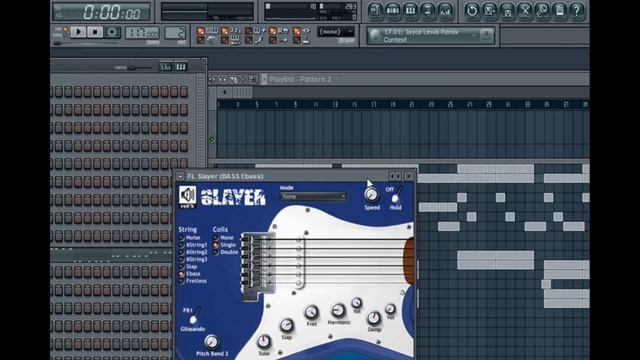
Task: Open the snap dropdown showing (none)
Action: click(x=336, y=32)
